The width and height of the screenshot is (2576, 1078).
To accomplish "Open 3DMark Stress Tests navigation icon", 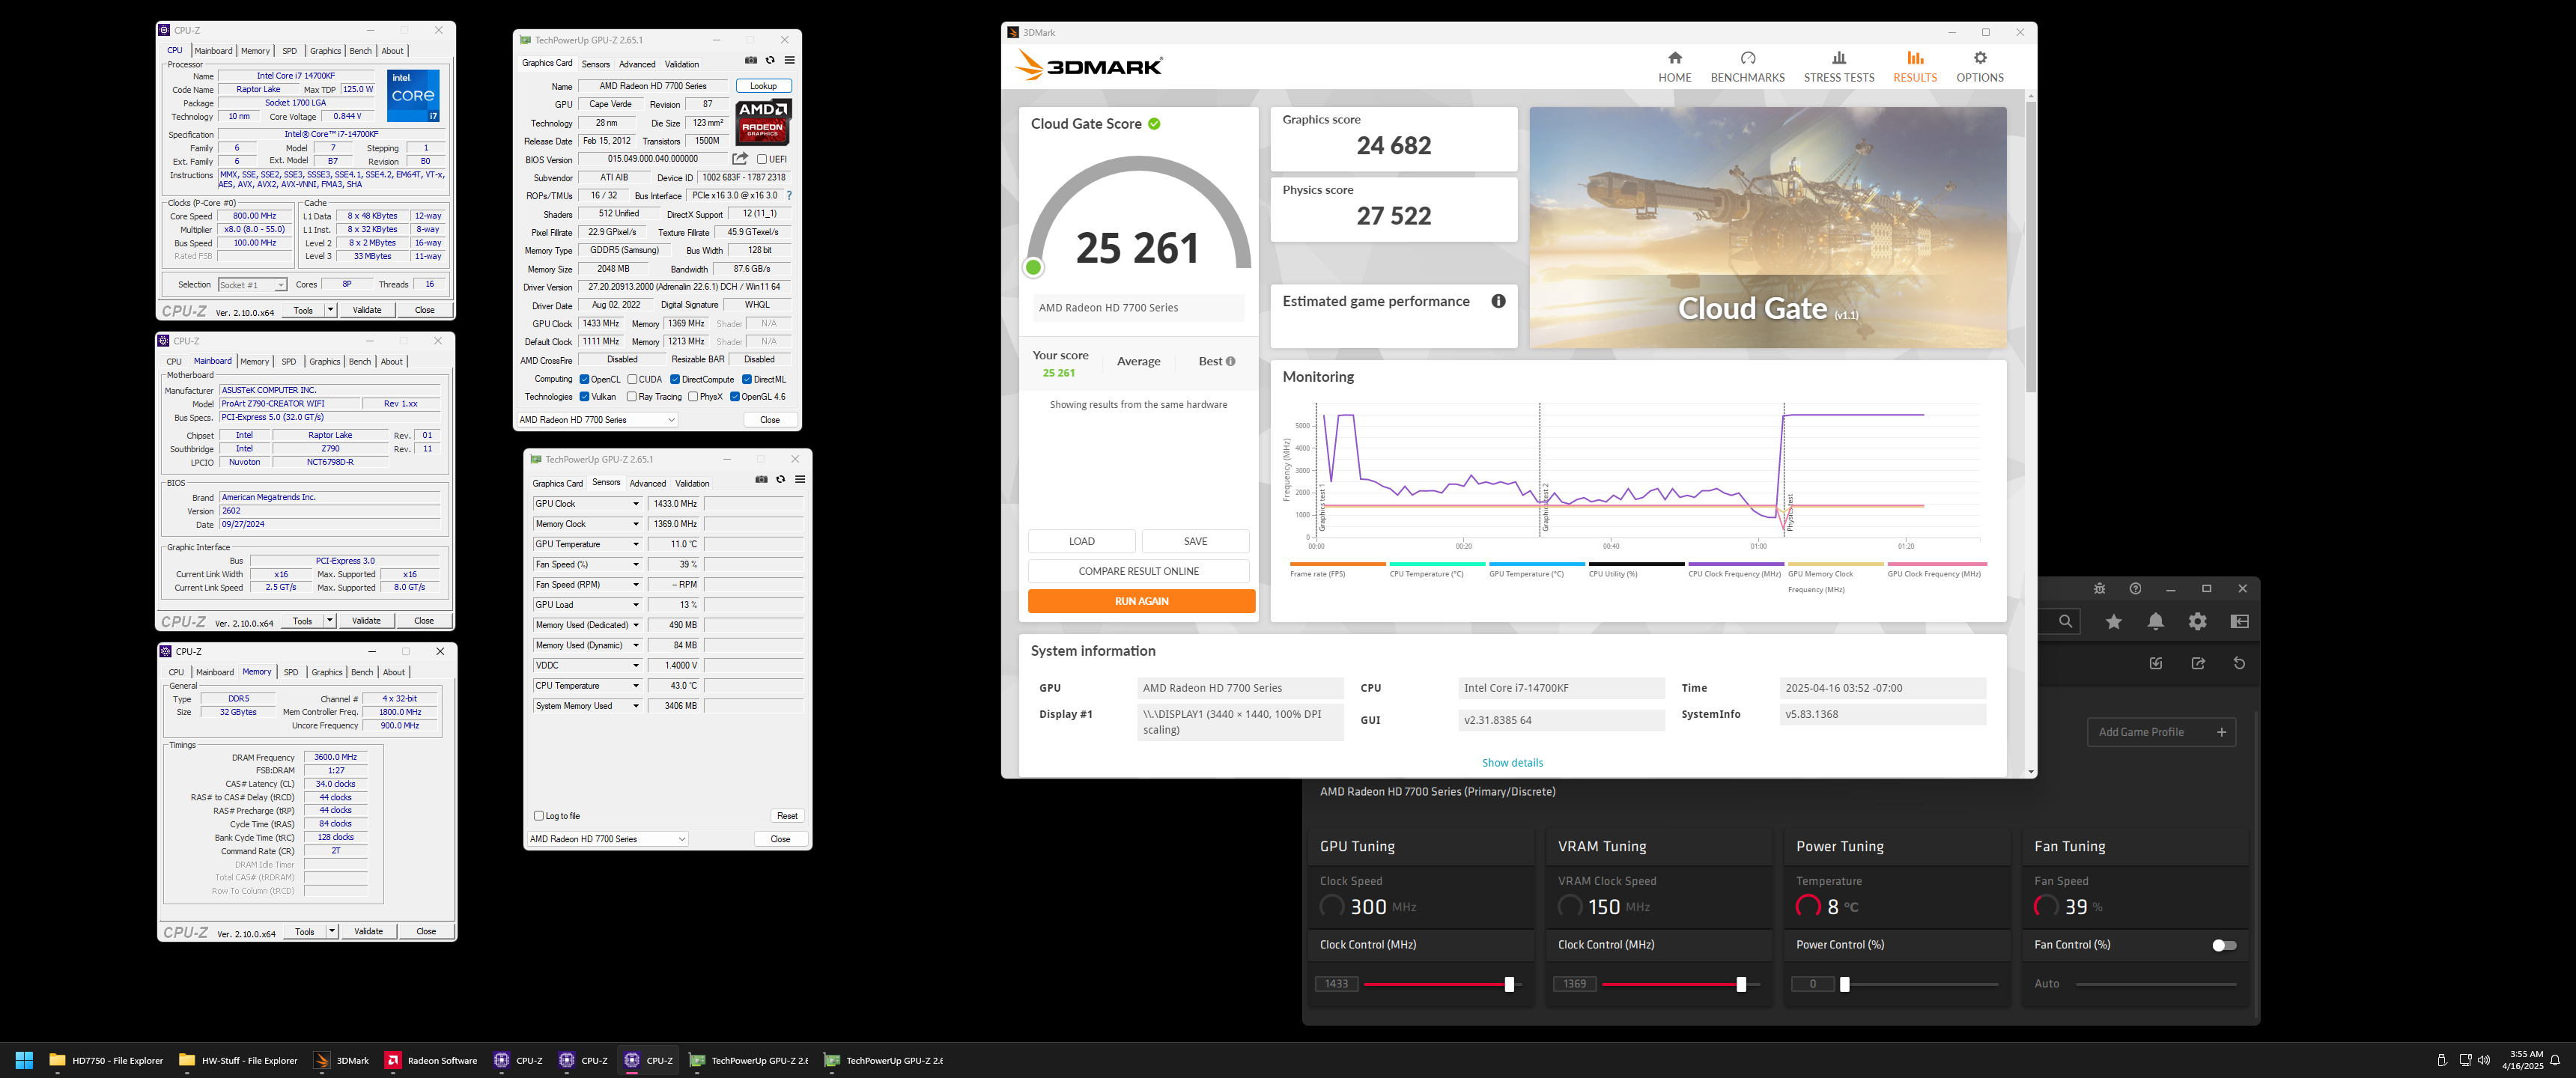I will point(1839,58).
